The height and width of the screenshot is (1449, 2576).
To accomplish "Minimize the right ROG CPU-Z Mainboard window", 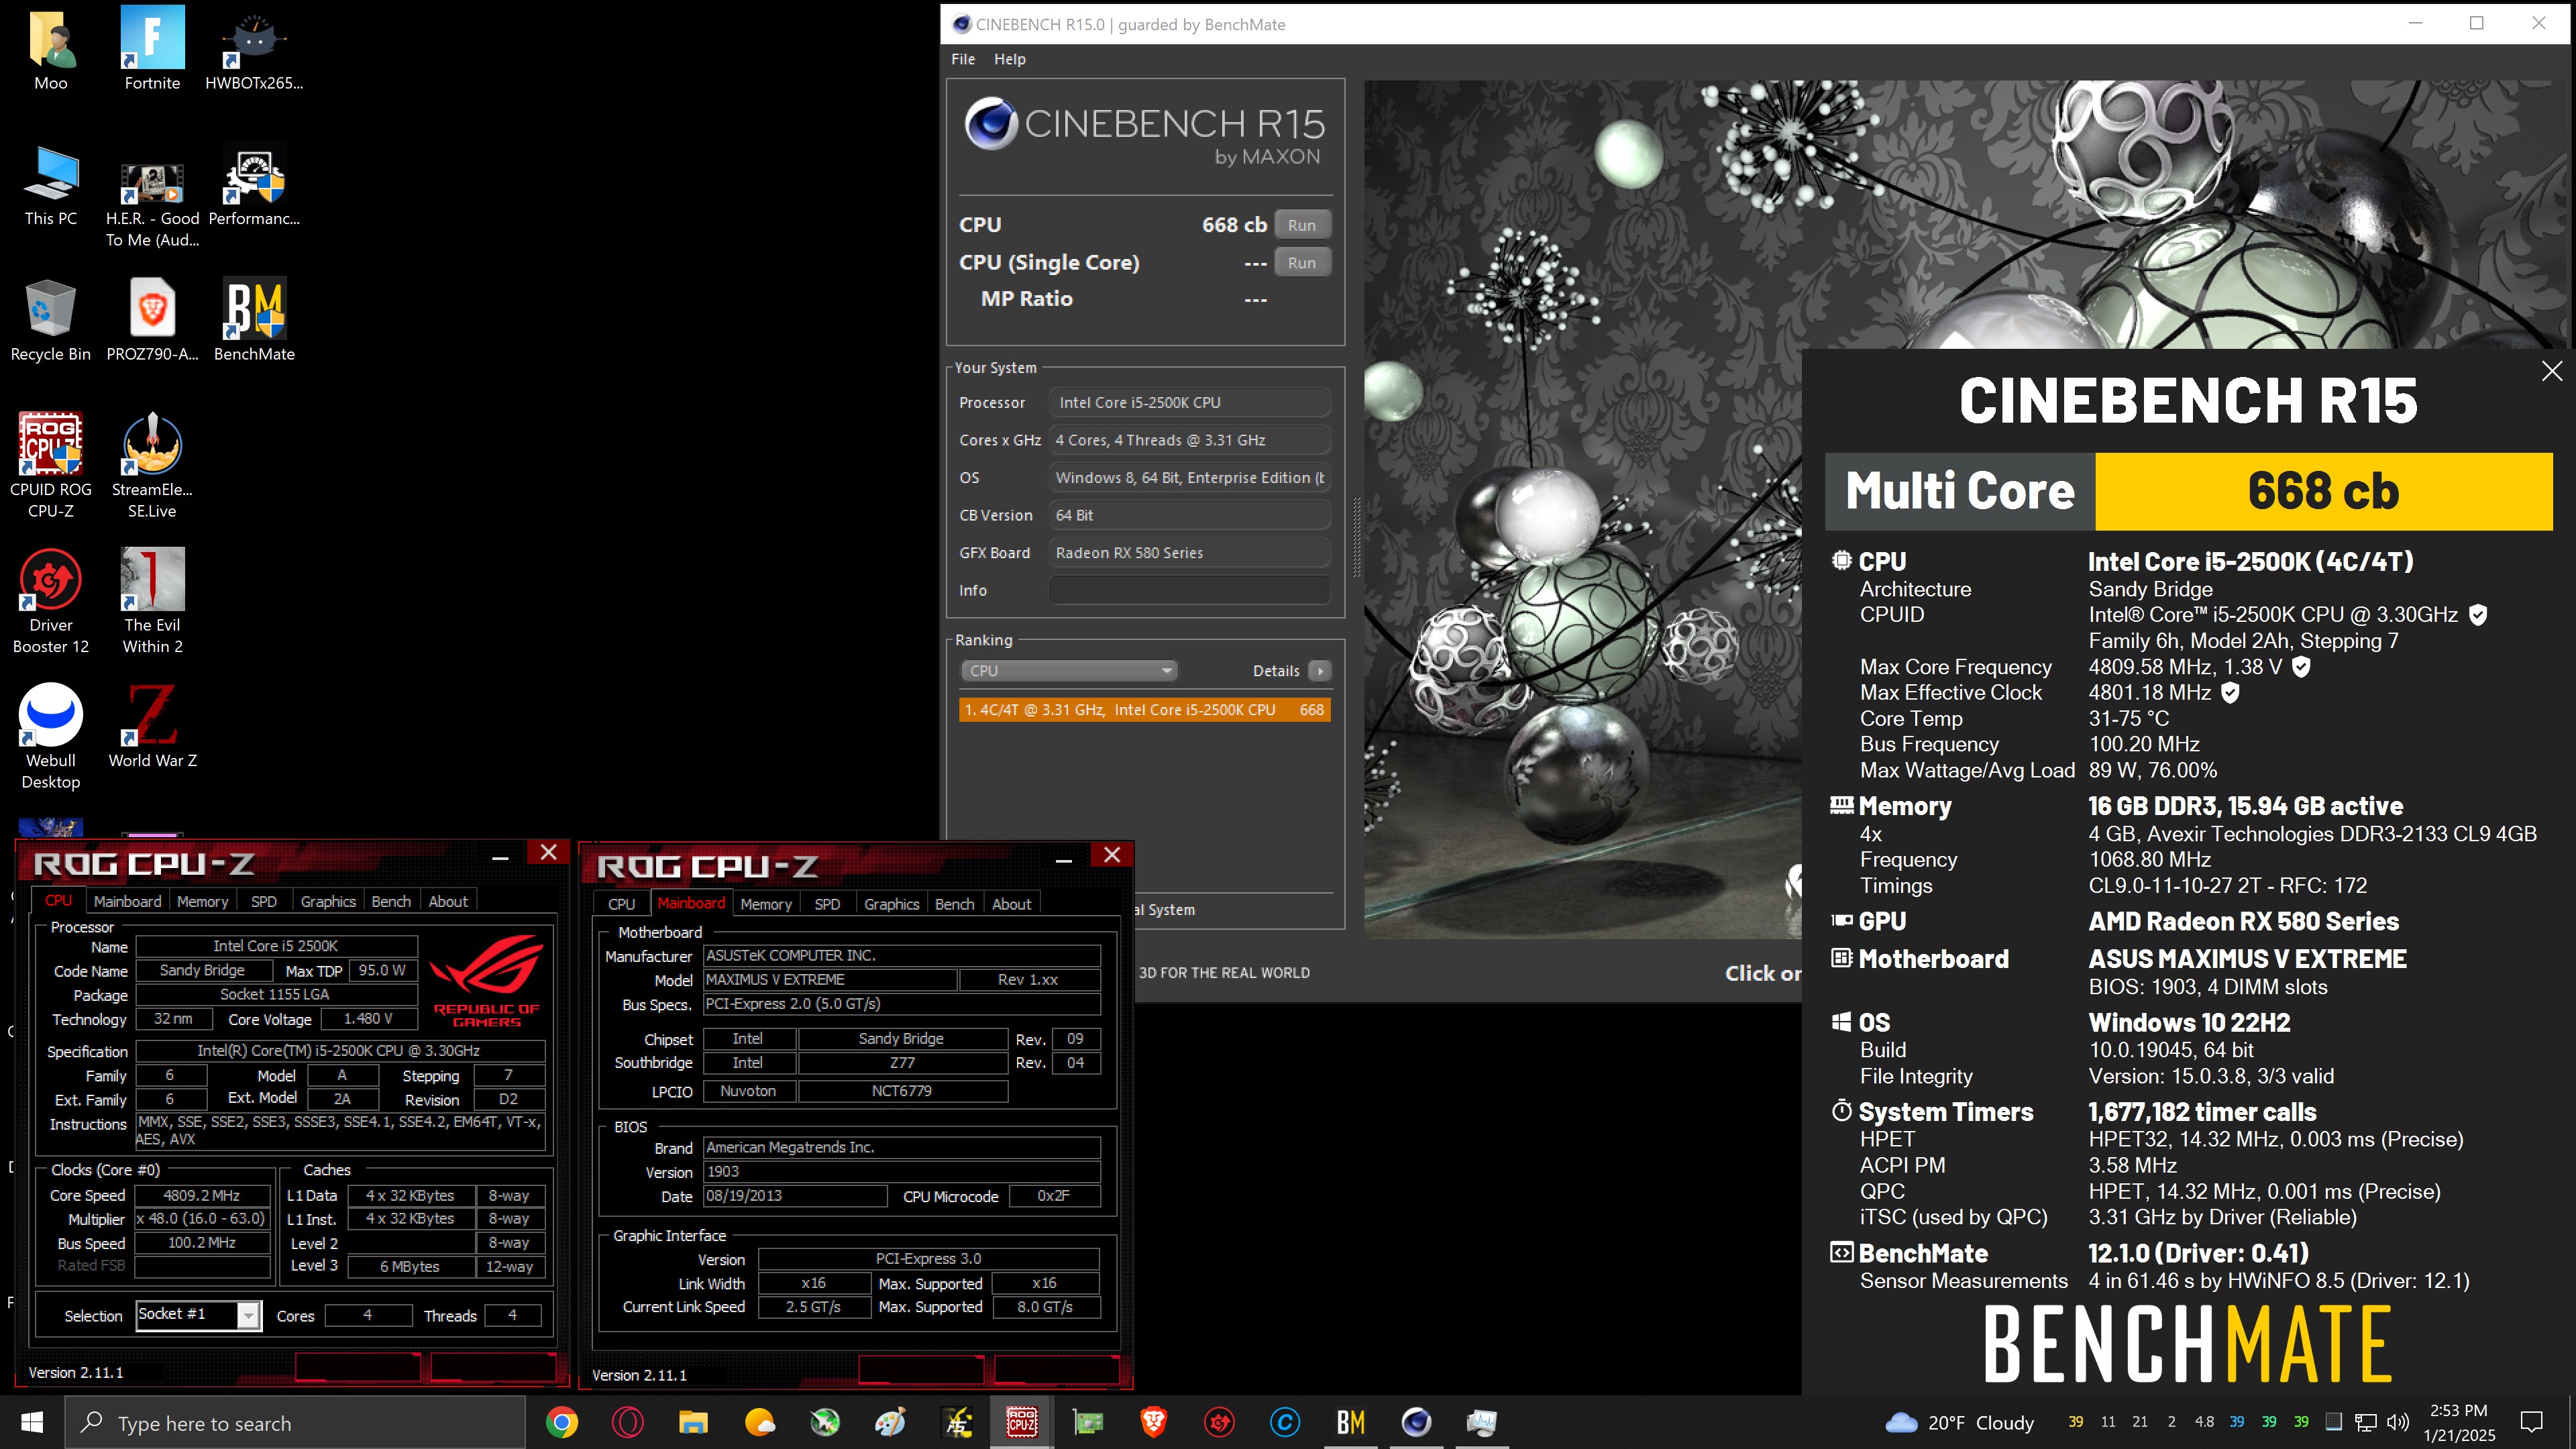I will click(1064, 859).
